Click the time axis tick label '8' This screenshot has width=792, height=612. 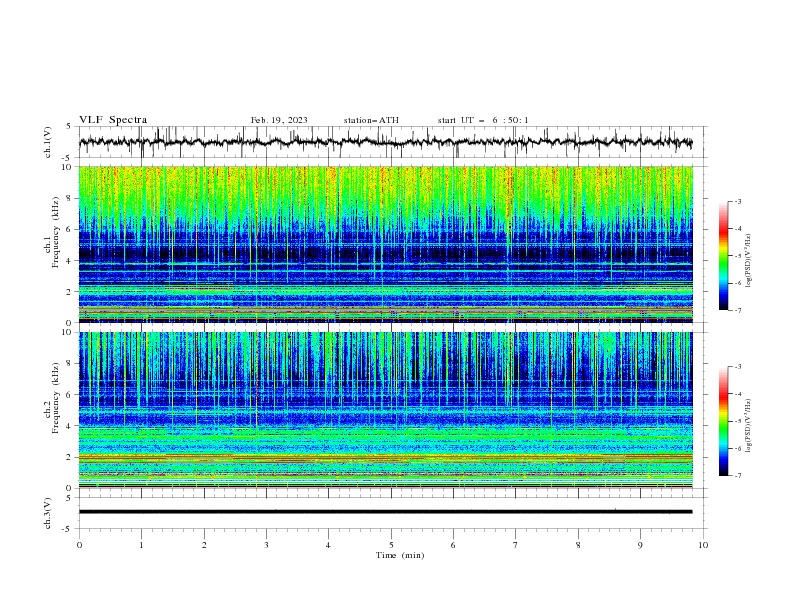point(578,545)
